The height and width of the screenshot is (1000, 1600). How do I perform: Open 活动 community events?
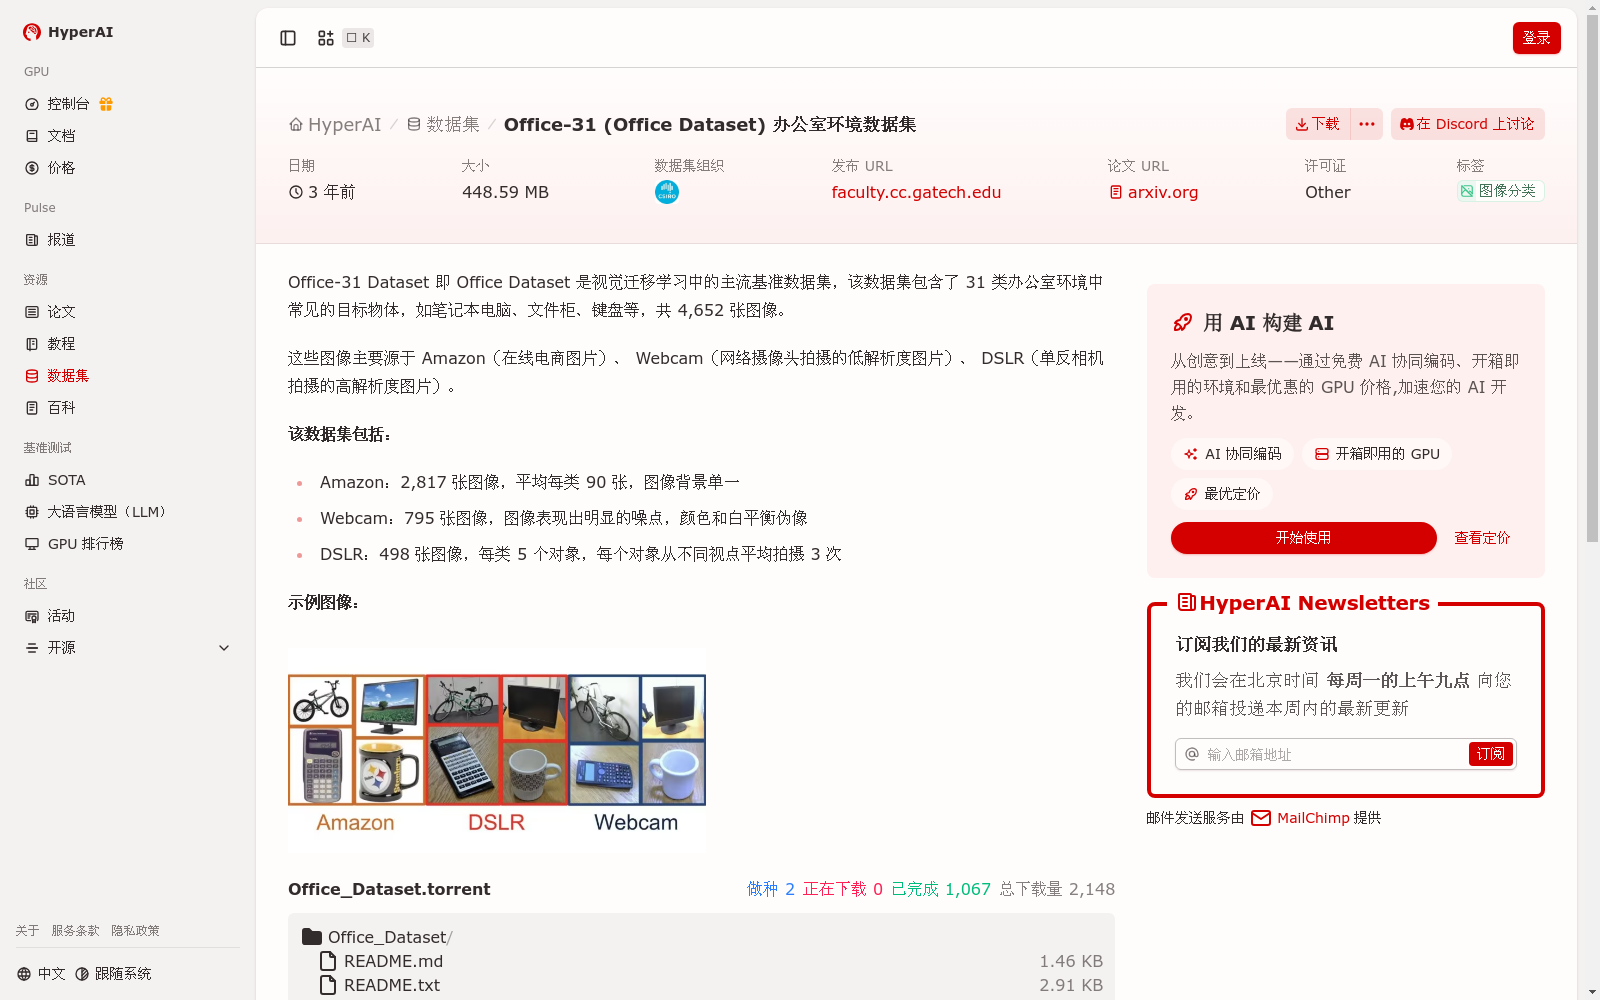pyautogui.click(x=61, y=616)
